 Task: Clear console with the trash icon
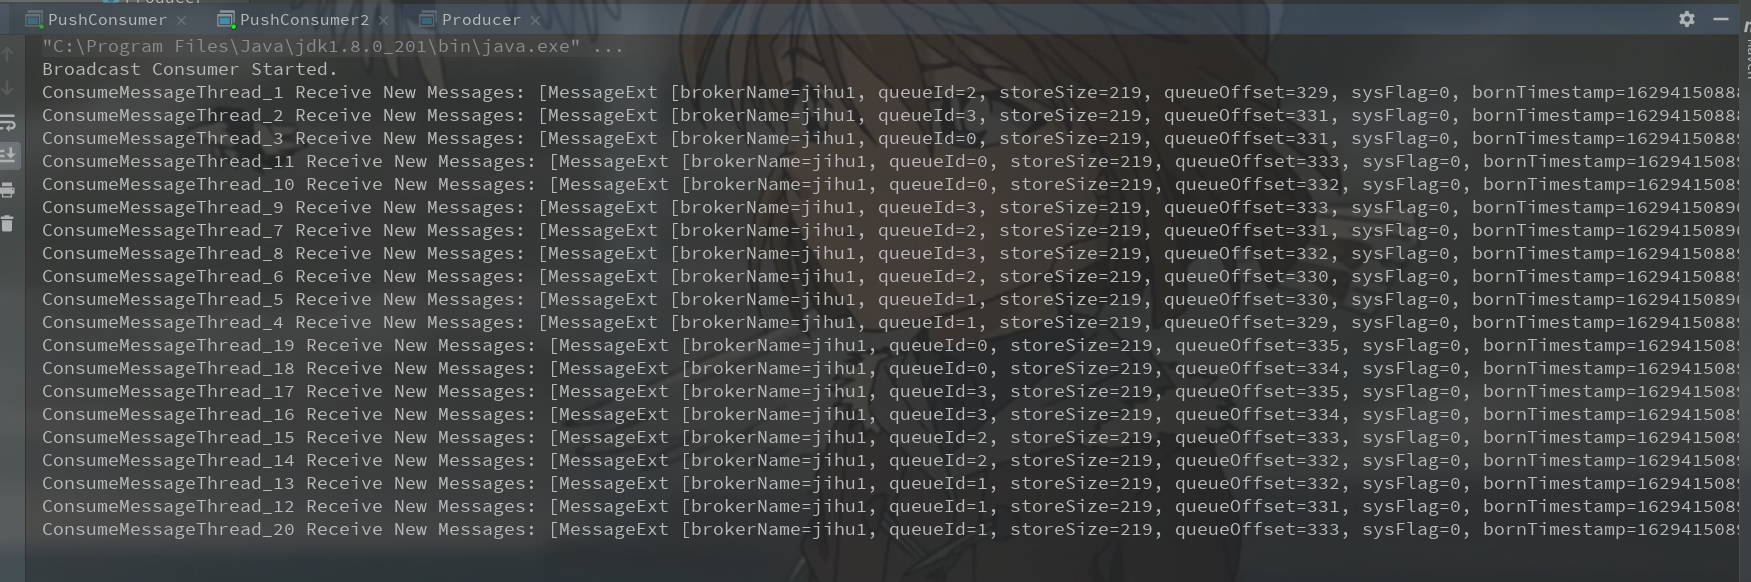[8, 223]
